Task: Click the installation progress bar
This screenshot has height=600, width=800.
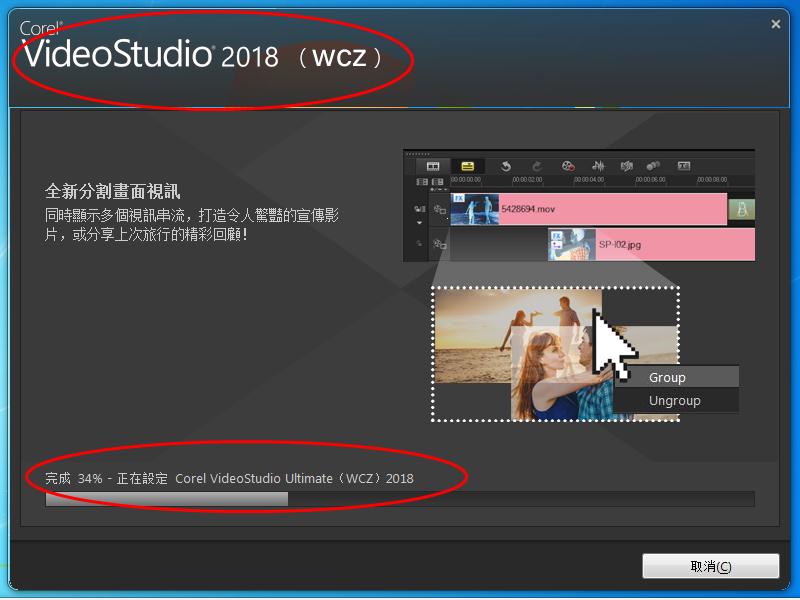Action: click(x=400, y=499)
